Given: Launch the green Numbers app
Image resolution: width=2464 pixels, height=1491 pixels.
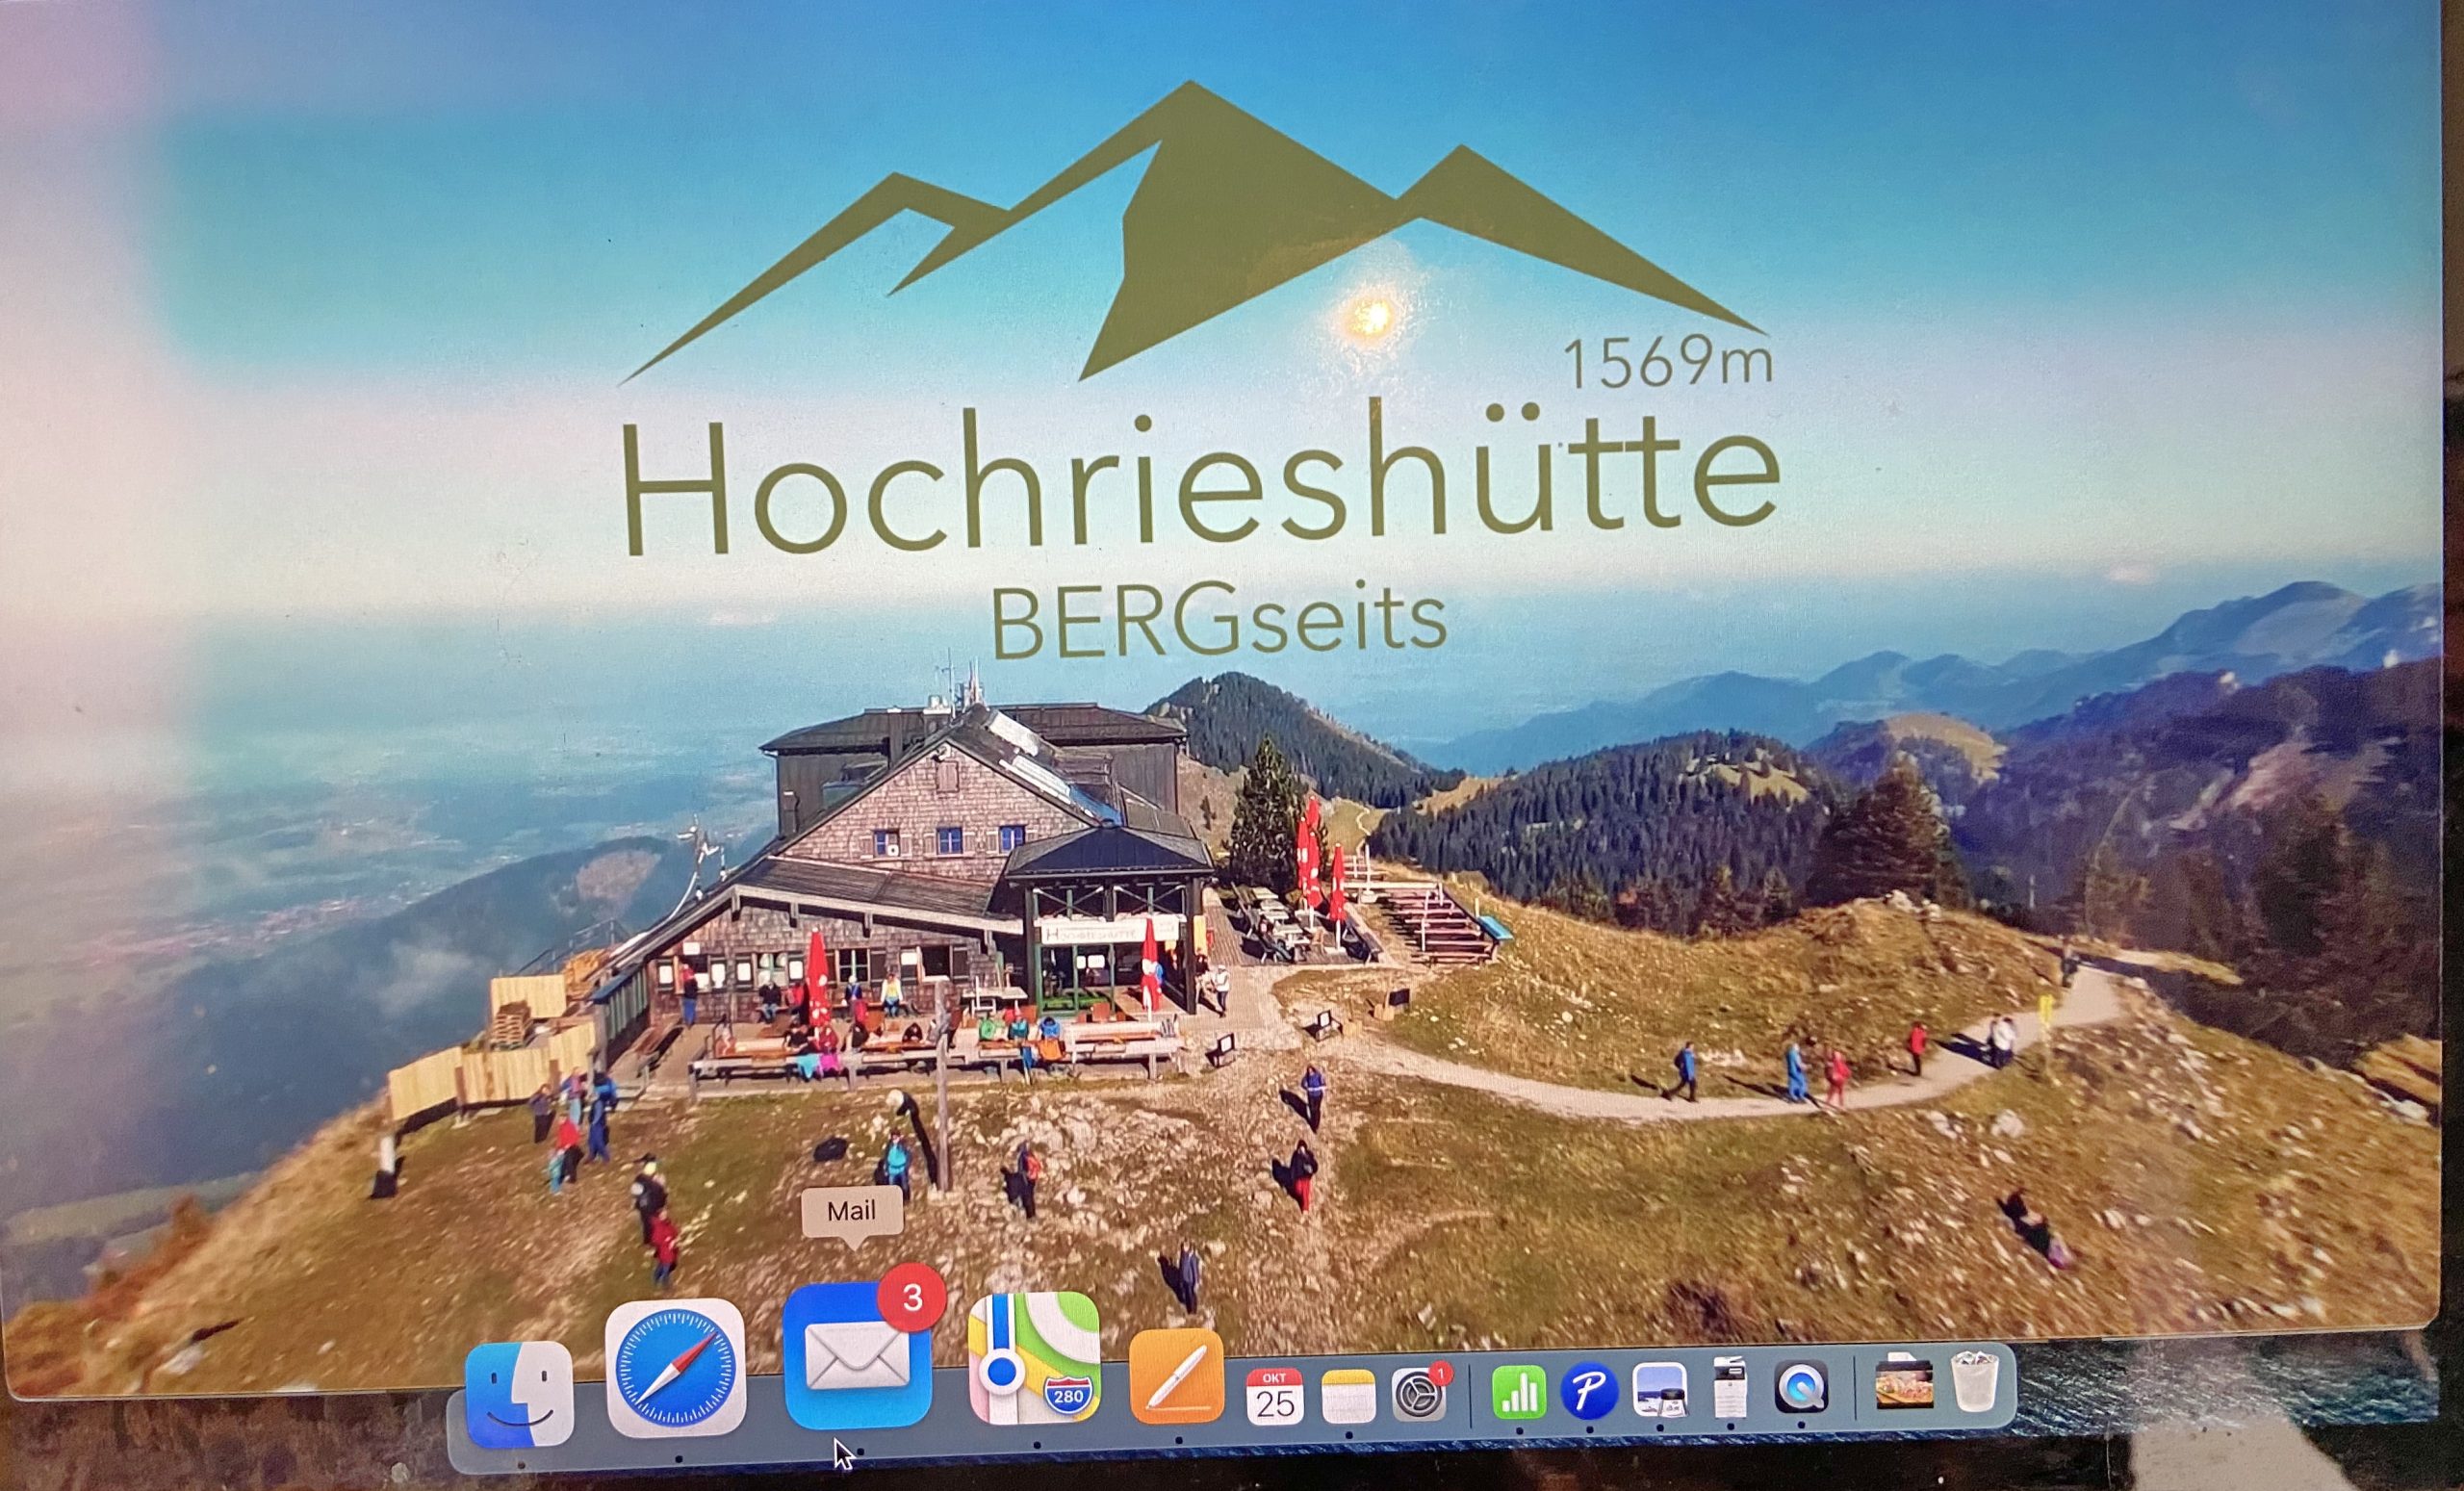Looking at the screenshot, I should 1518,1392.
